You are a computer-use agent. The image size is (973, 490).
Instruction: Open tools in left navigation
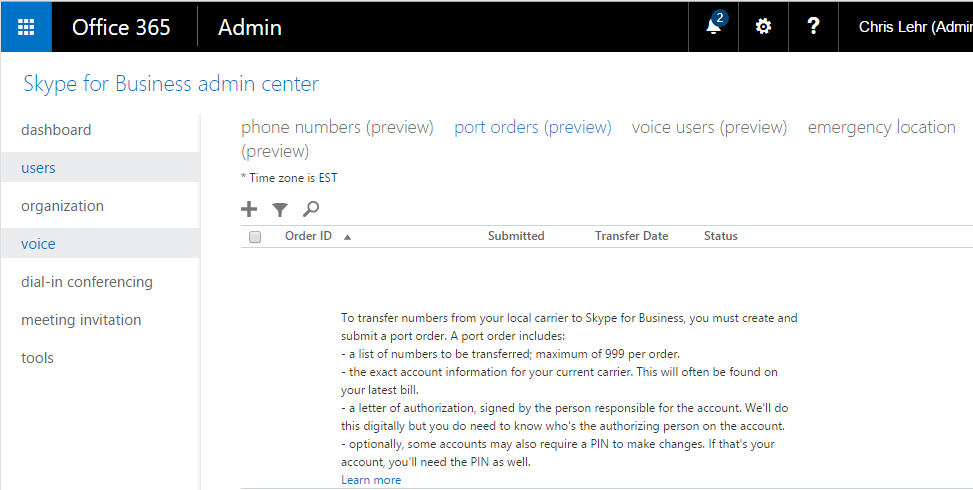click(37, 358)
